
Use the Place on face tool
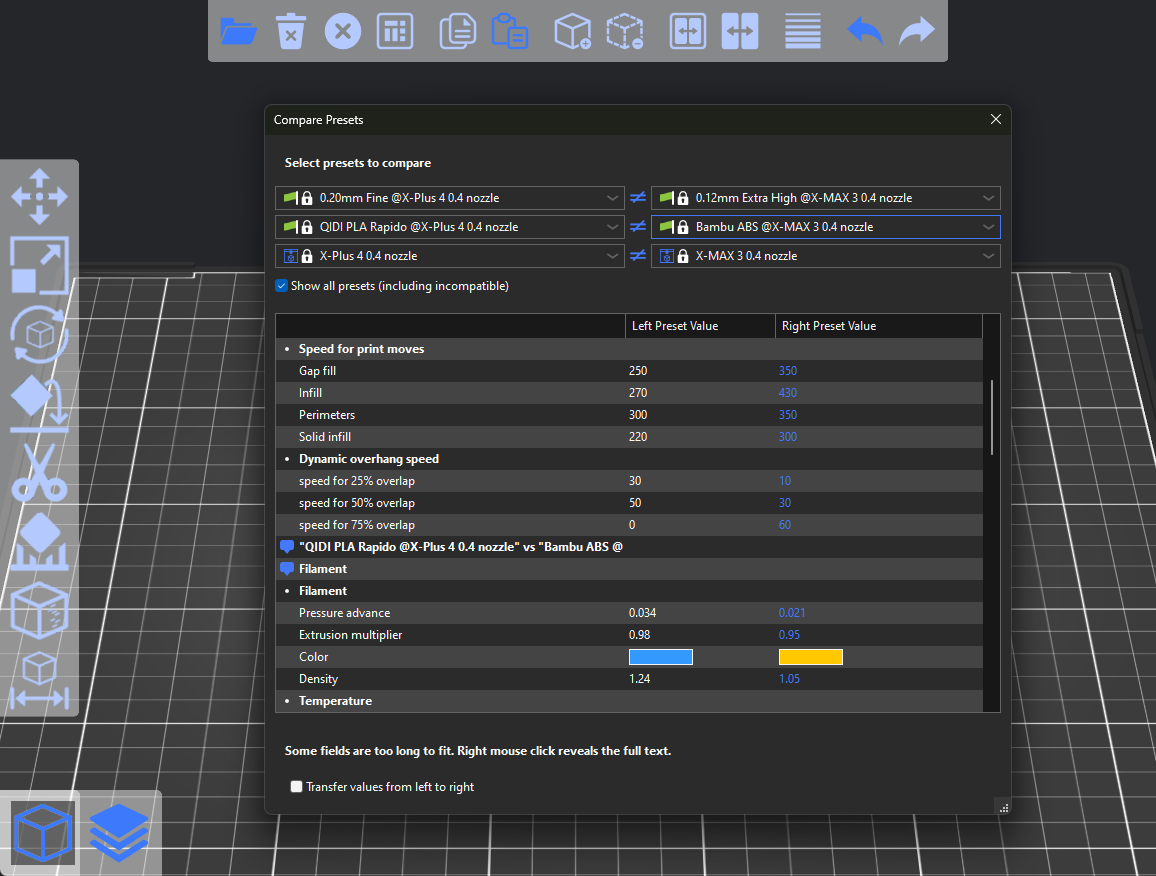click(40, 400)
